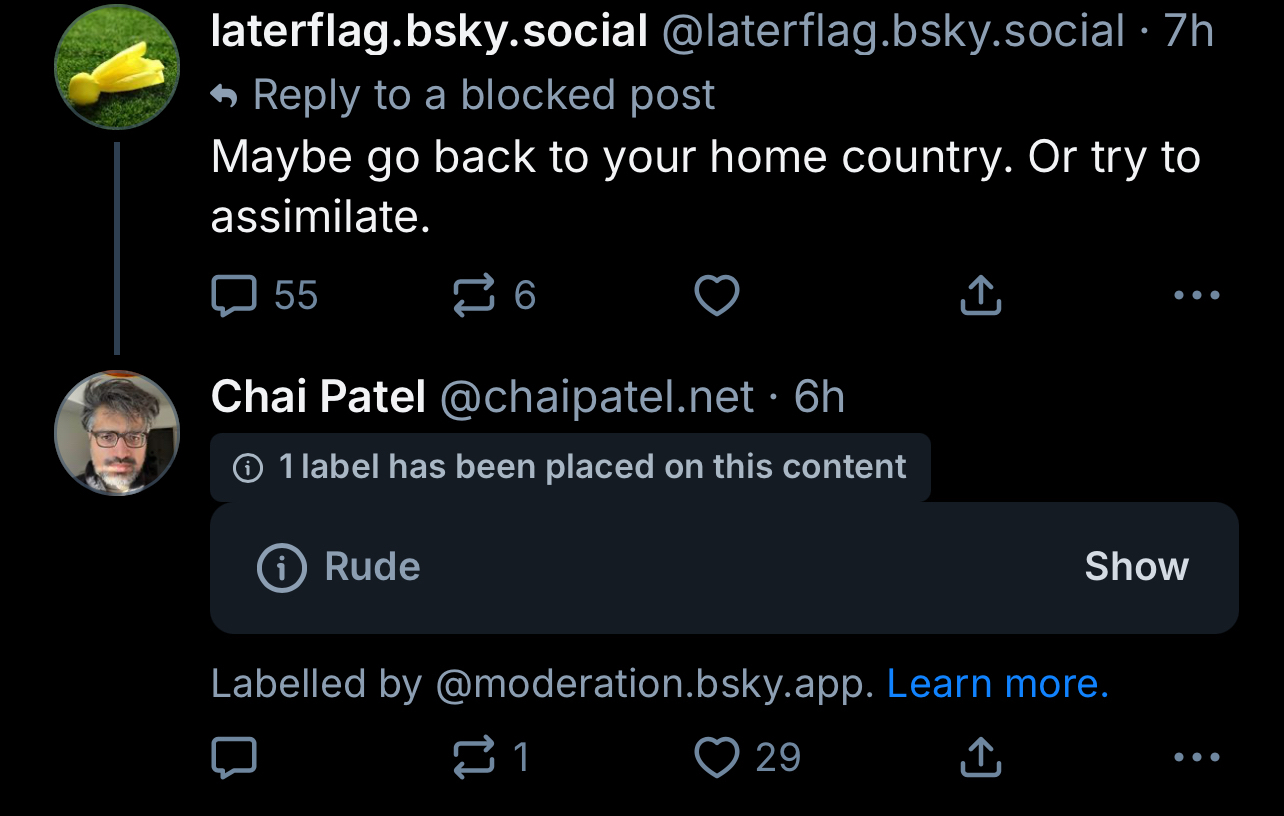Share Chai Patel's post
This screenshot has width=1284, height=816.
pos(981,758)
